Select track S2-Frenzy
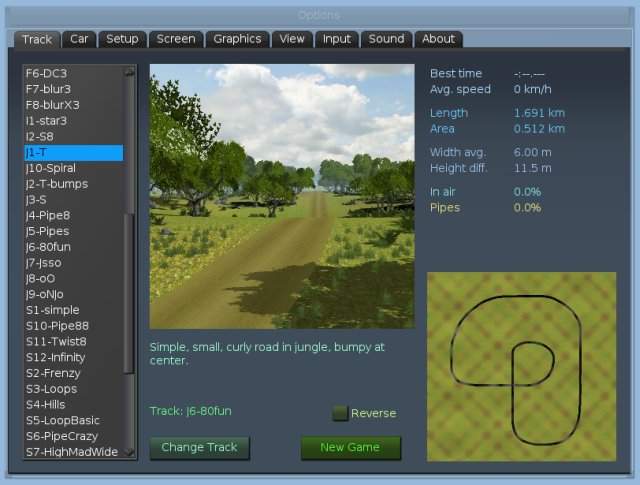Viewport: 640px width, 485px height. click(x=74, y=373)
